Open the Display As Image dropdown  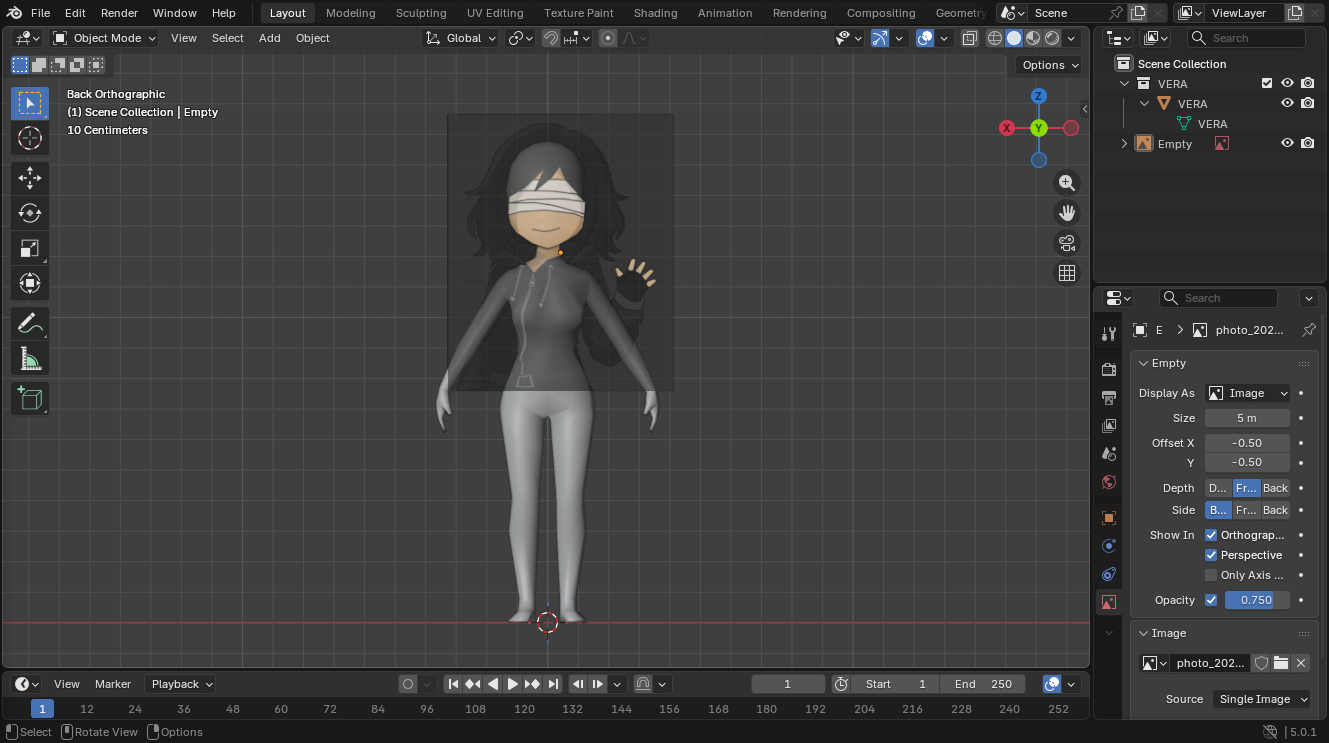click(x=1247, y=393)
